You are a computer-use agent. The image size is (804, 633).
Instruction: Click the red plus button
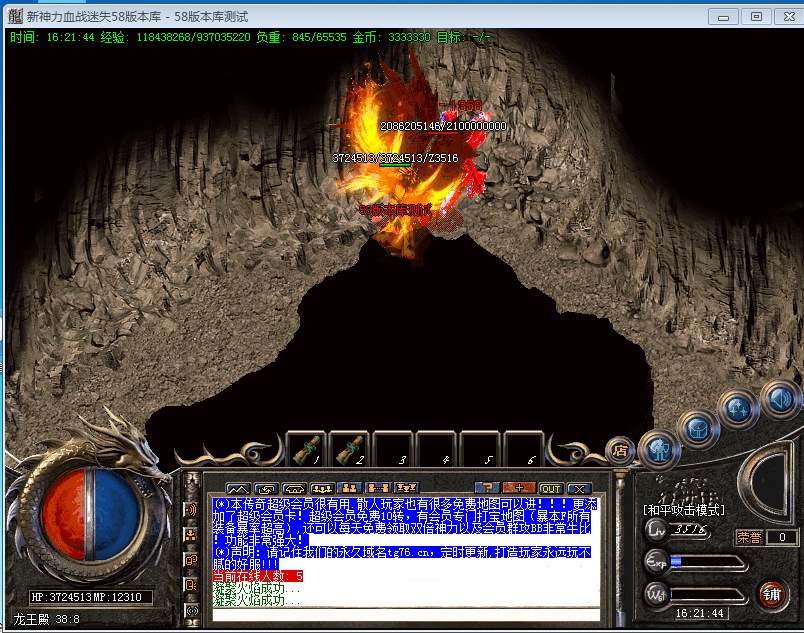click(x=519, y=488)
